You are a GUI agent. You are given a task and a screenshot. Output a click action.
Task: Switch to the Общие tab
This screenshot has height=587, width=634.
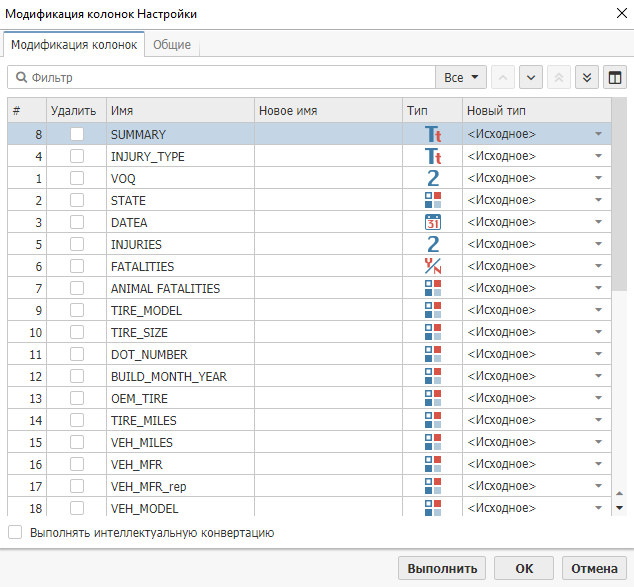click(171, 46)
